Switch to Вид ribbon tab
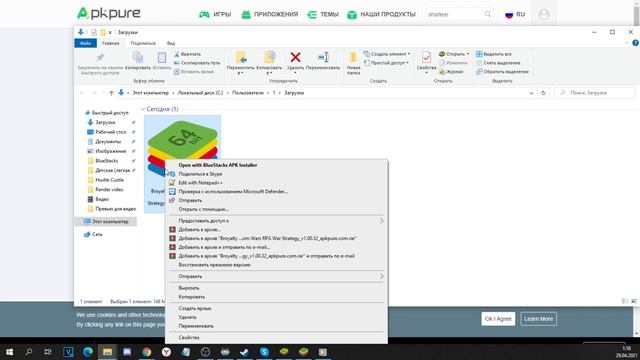The height and width of the screenshot is (360, 640). pos(171,43)
